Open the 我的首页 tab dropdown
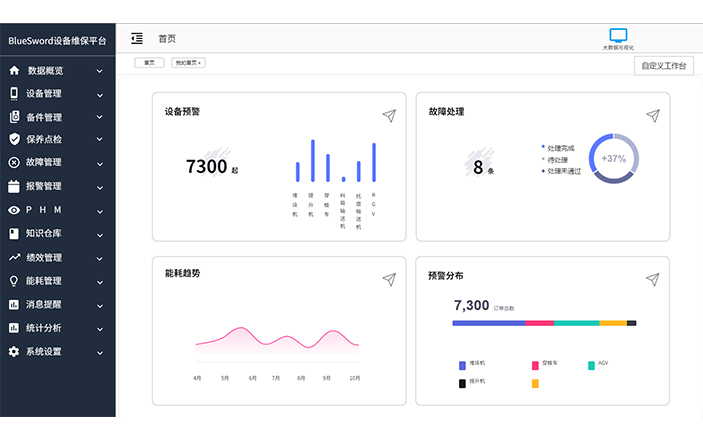This screenshot has height=440, width=703. (x=188, y=62)
